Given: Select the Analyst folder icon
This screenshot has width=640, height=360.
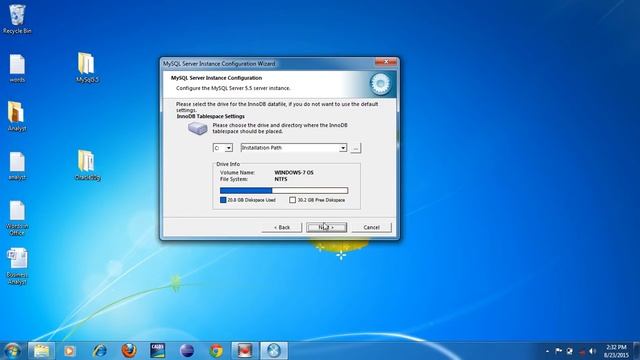Looking at the screenshot, I should click(x=17, y=116).
